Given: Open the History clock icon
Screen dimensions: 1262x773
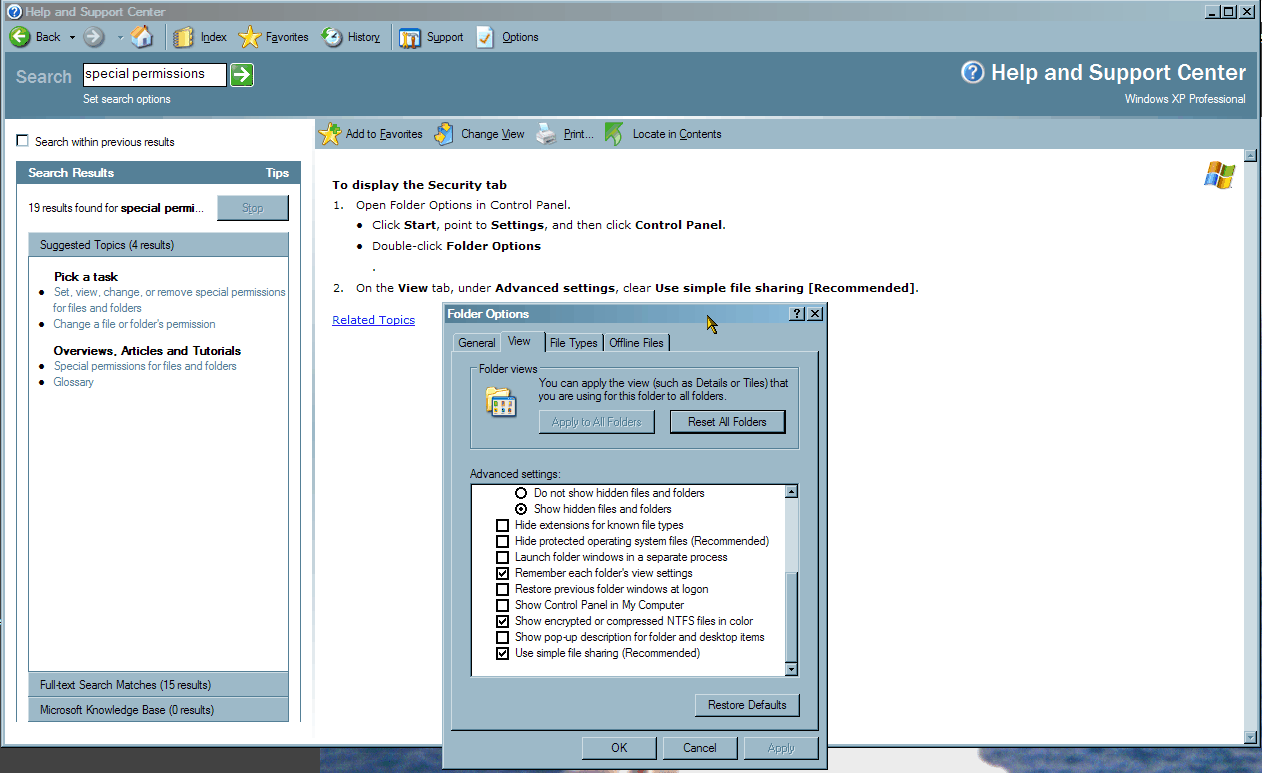Looking at the screenshot, I should click(332, 37).
